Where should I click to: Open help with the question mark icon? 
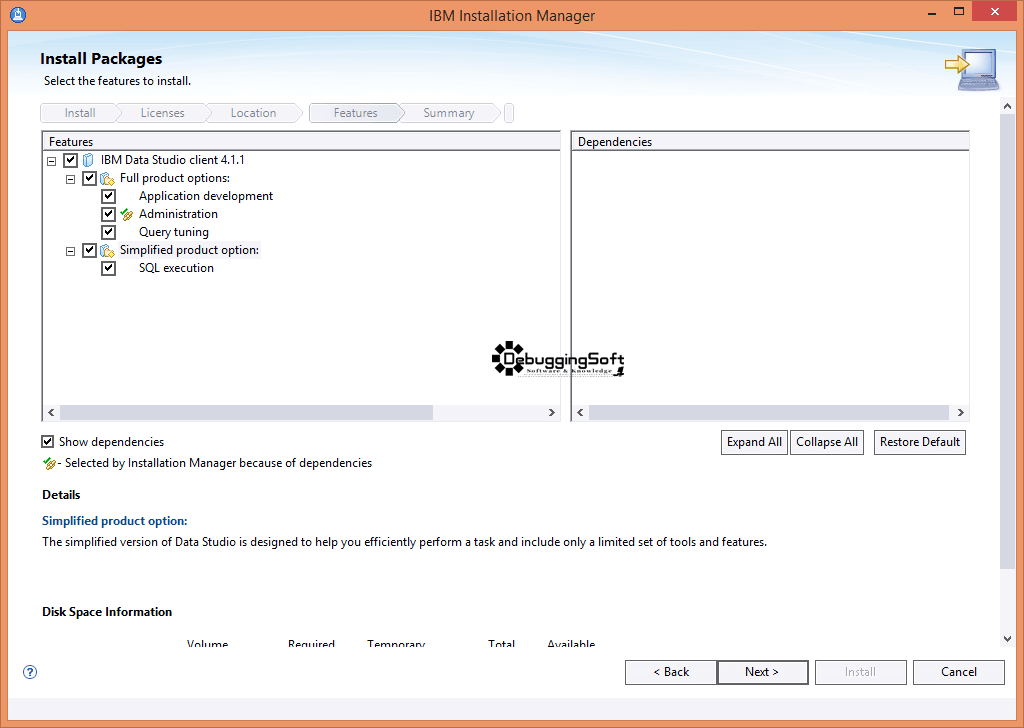(x=30, y=672)
